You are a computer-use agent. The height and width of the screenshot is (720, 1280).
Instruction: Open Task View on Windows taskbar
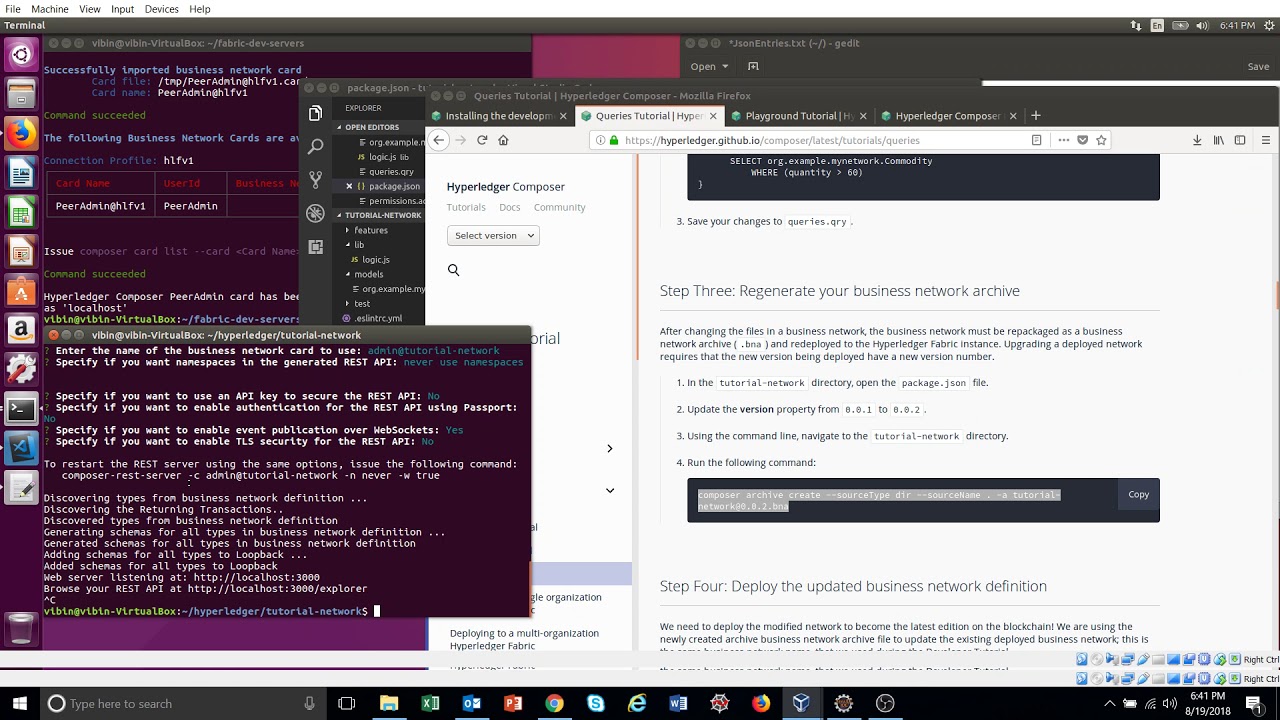pos(346,703)
